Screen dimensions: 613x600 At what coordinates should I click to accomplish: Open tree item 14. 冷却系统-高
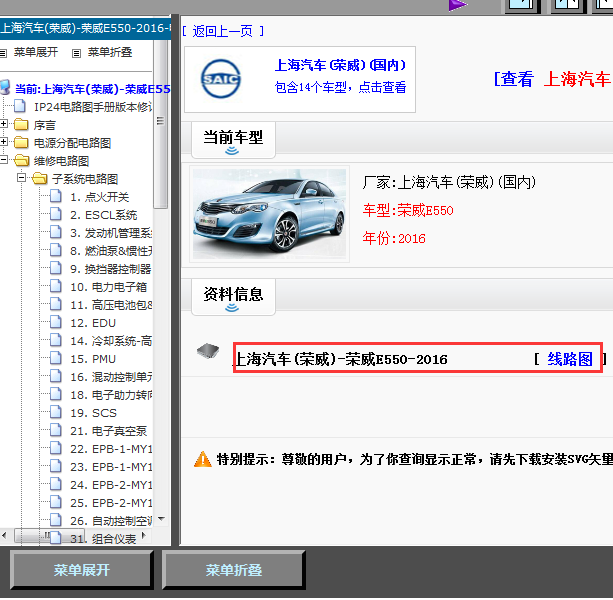point(111,341)
